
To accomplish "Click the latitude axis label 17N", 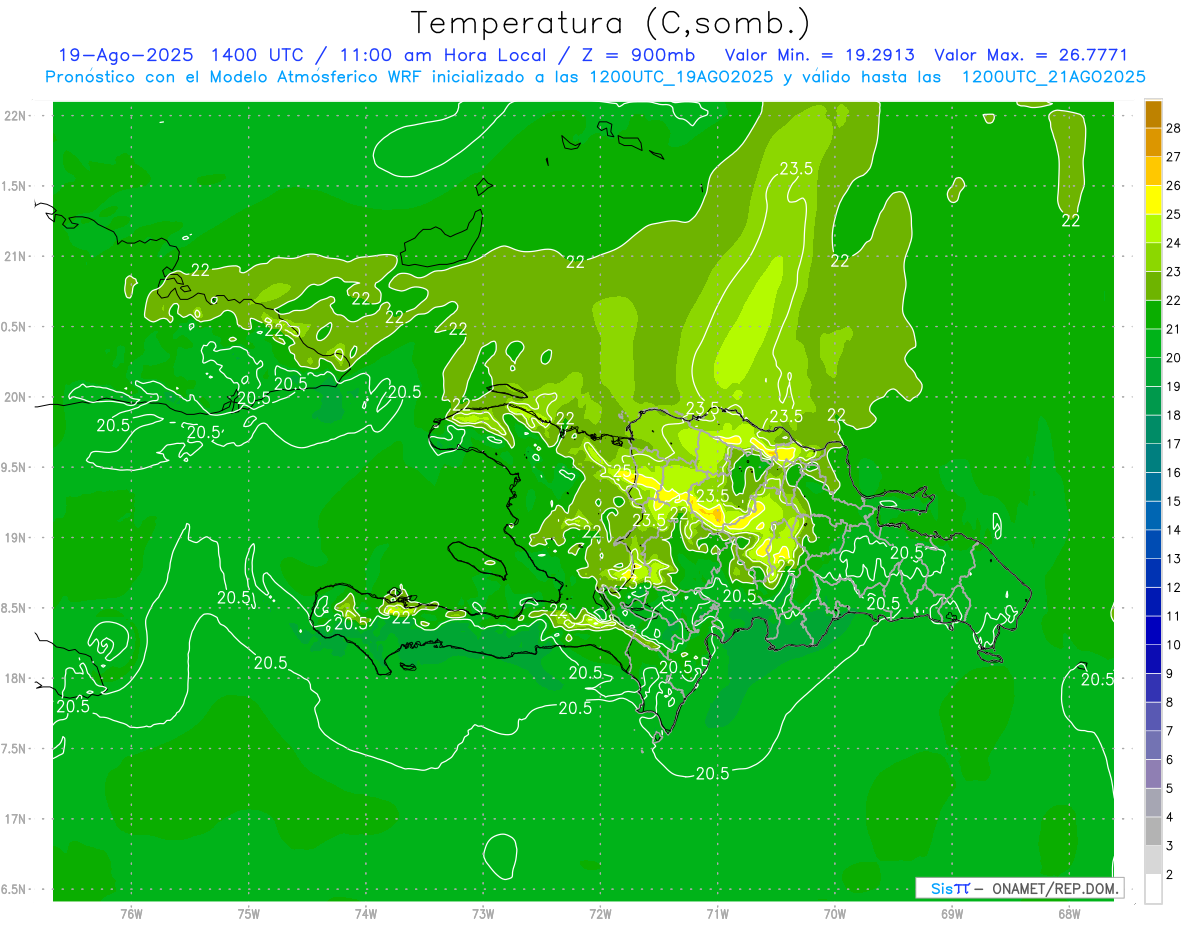I will 15,819.
